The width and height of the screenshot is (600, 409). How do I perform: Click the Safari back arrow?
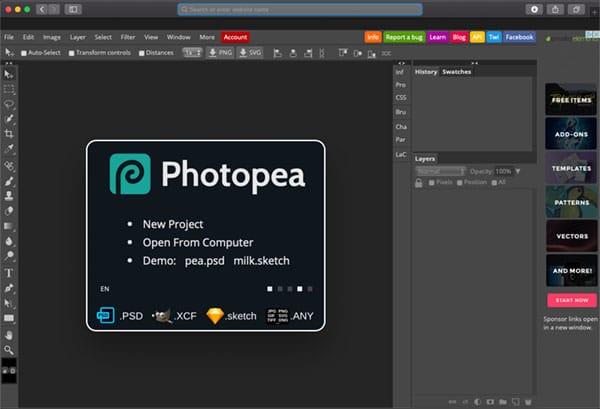tap(42, 9)
